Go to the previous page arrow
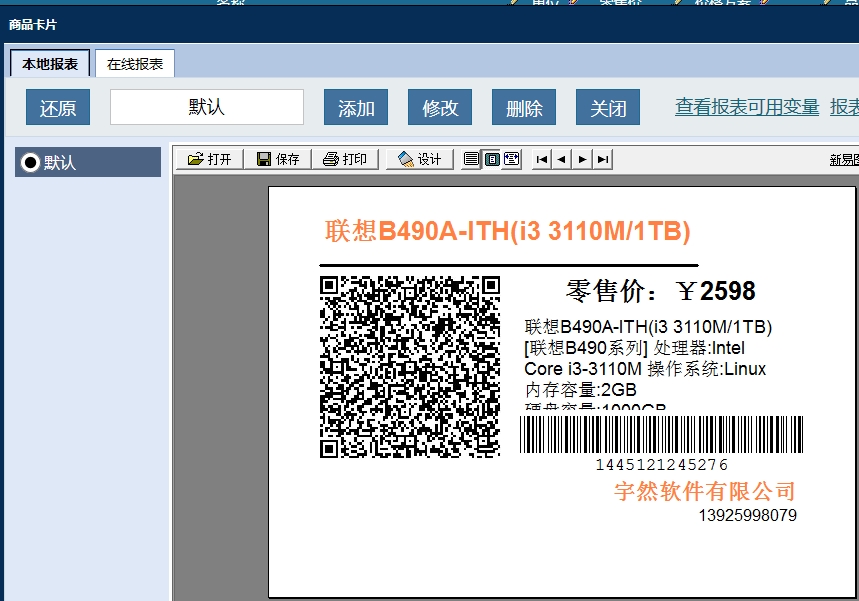Screen dimensions: 859x601 coord(562,159)
